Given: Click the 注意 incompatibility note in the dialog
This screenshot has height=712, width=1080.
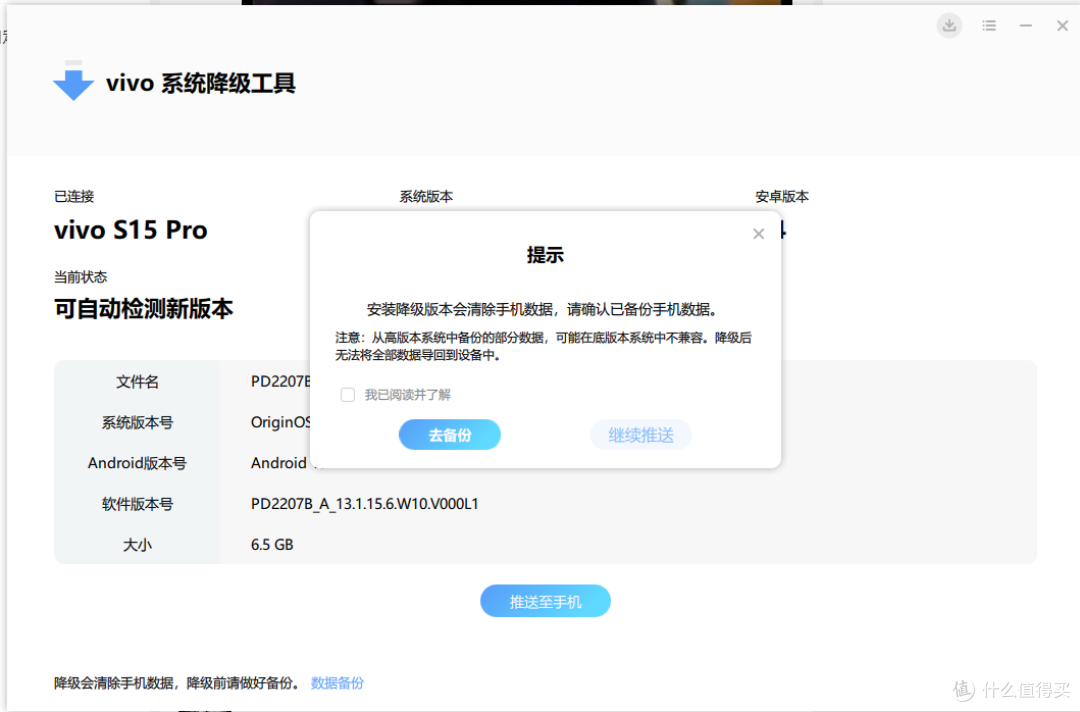Looking at the screenshot, I should [543, 346].
